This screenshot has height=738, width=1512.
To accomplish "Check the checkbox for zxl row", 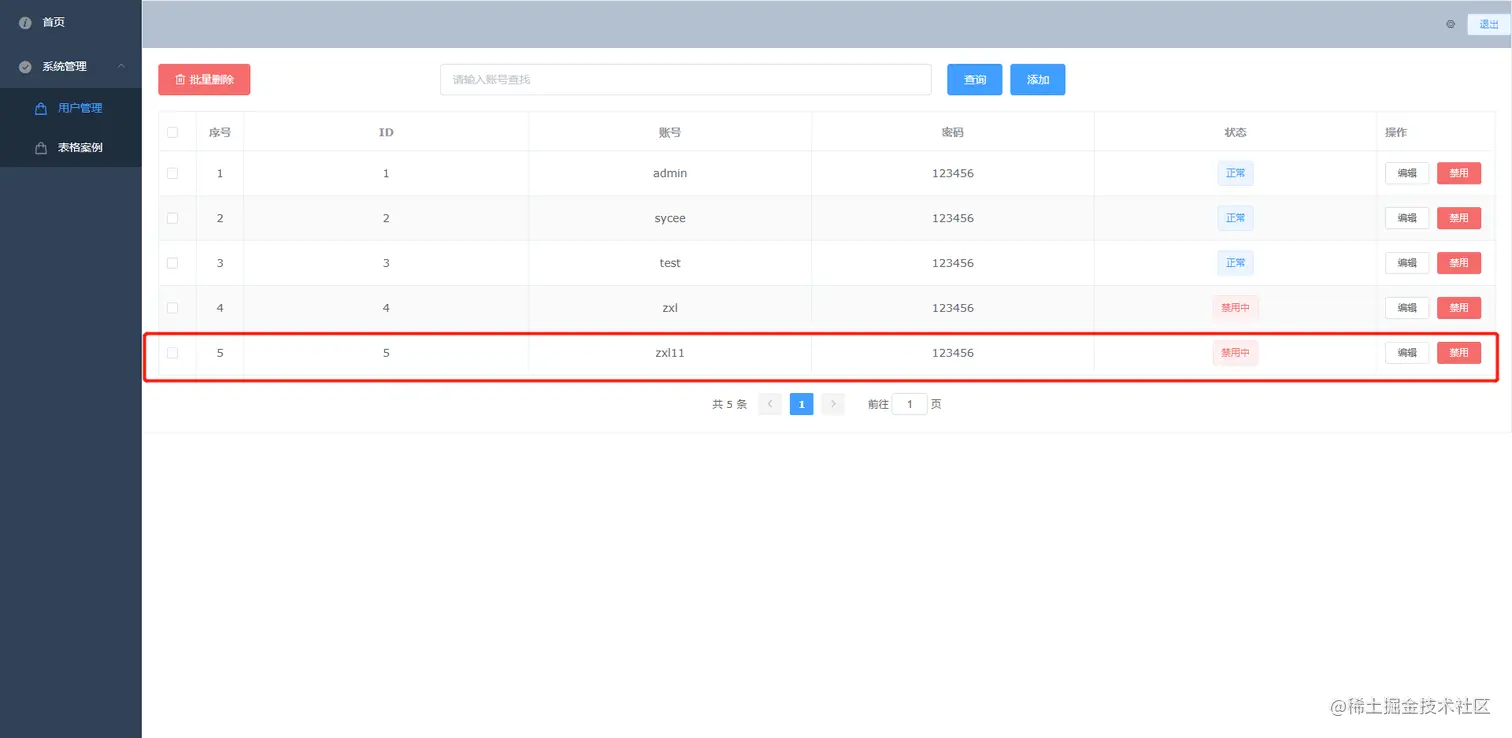I will click(172, 308).
